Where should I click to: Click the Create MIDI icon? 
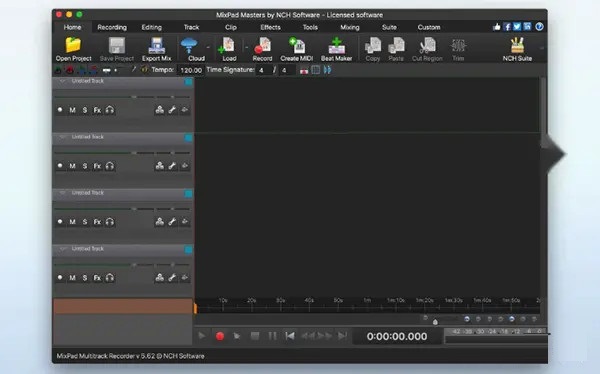297,46
